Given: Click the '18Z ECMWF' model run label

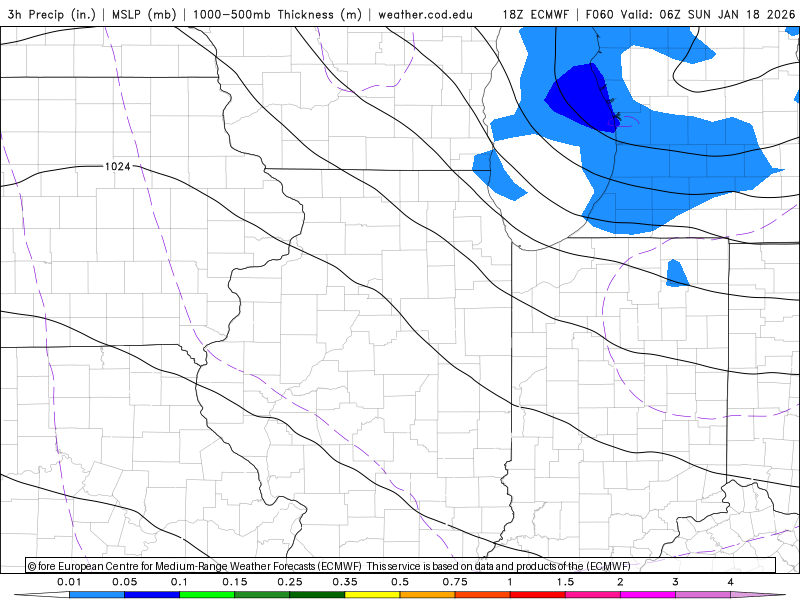Looking at the screenshot, I should click(x=535, y=14).
